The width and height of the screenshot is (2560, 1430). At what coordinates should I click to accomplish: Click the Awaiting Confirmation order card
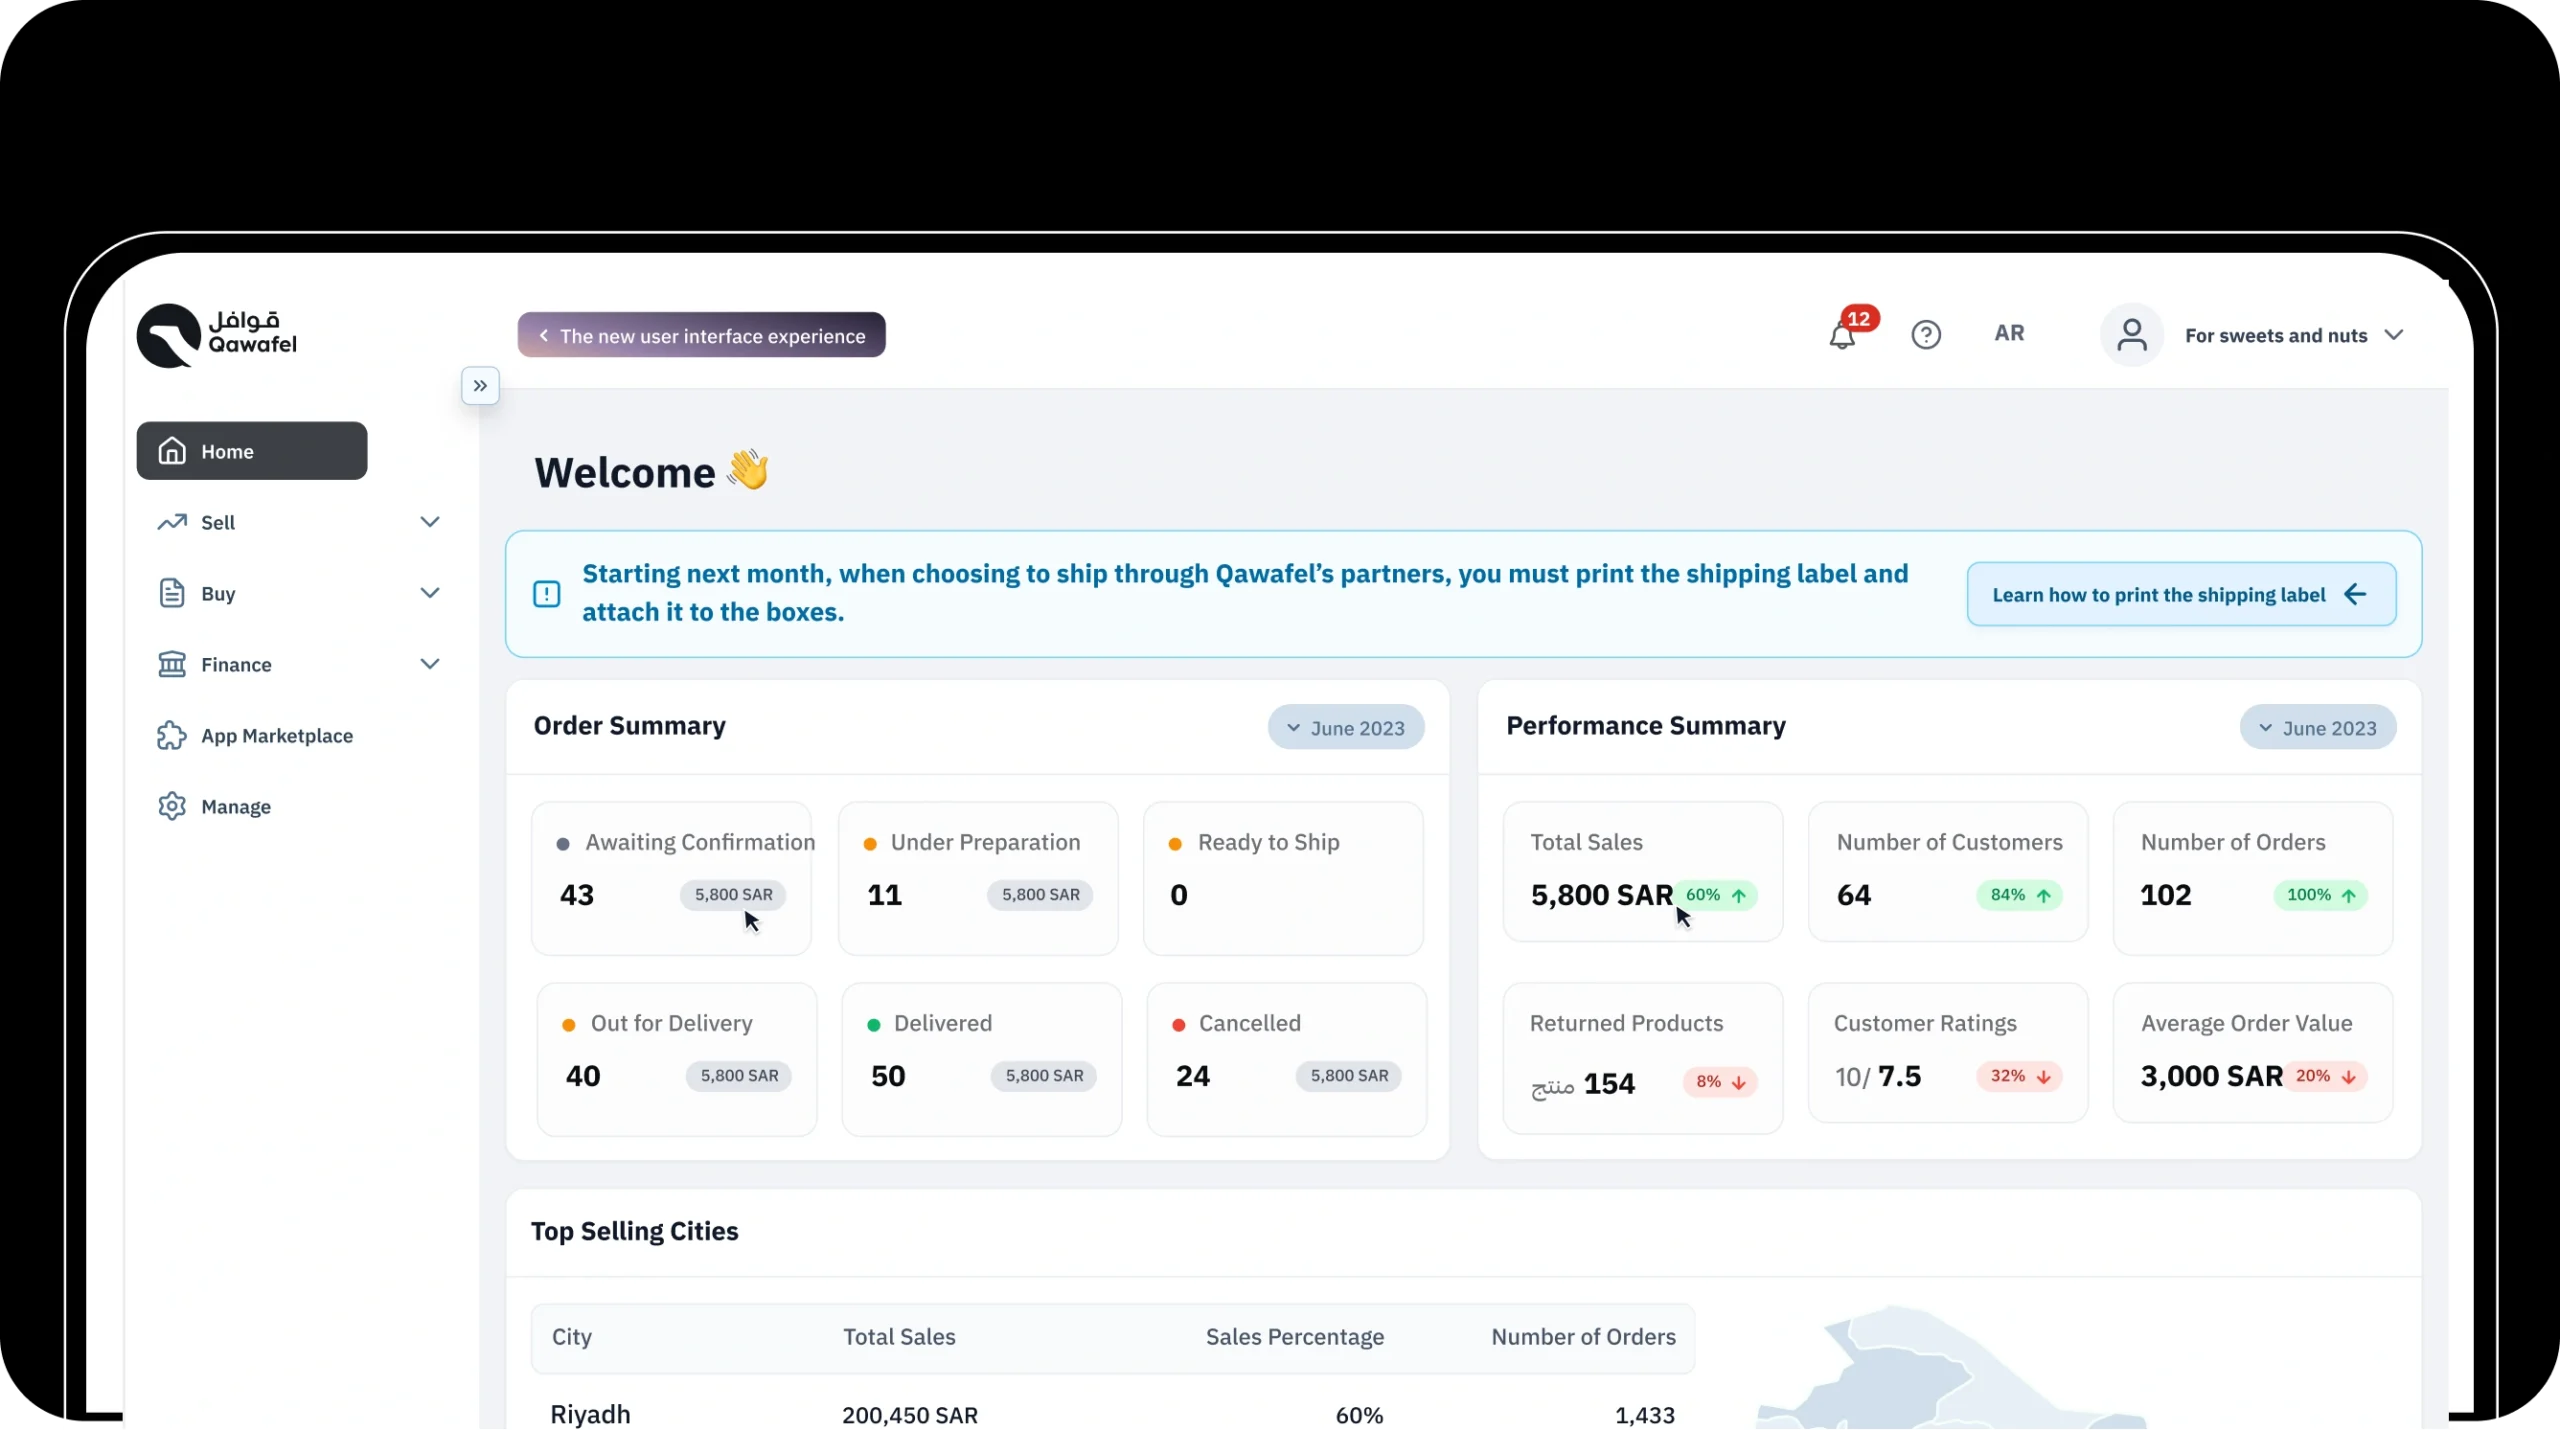671,878
